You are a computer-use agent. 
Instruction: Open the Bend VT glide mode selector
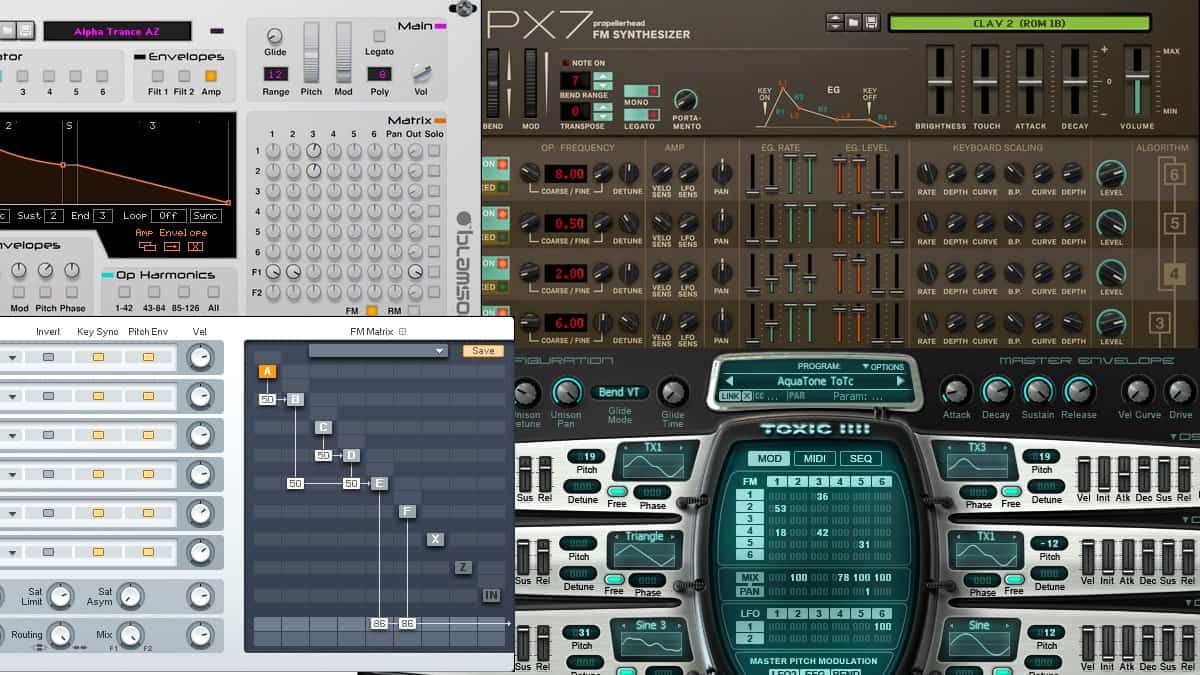[618, 392]
